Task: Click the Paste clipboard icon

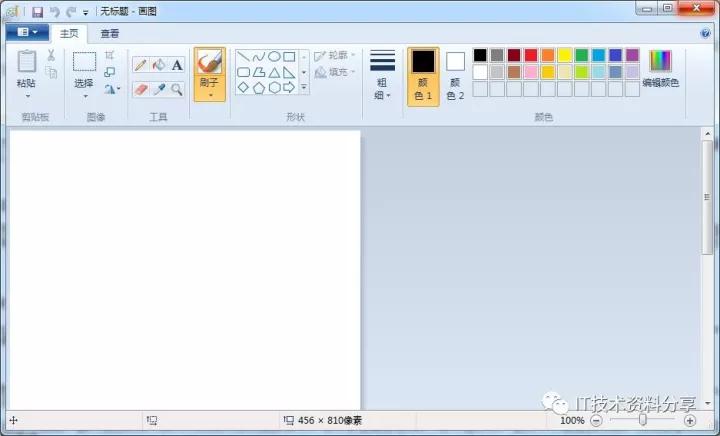Action: point(27,61)
